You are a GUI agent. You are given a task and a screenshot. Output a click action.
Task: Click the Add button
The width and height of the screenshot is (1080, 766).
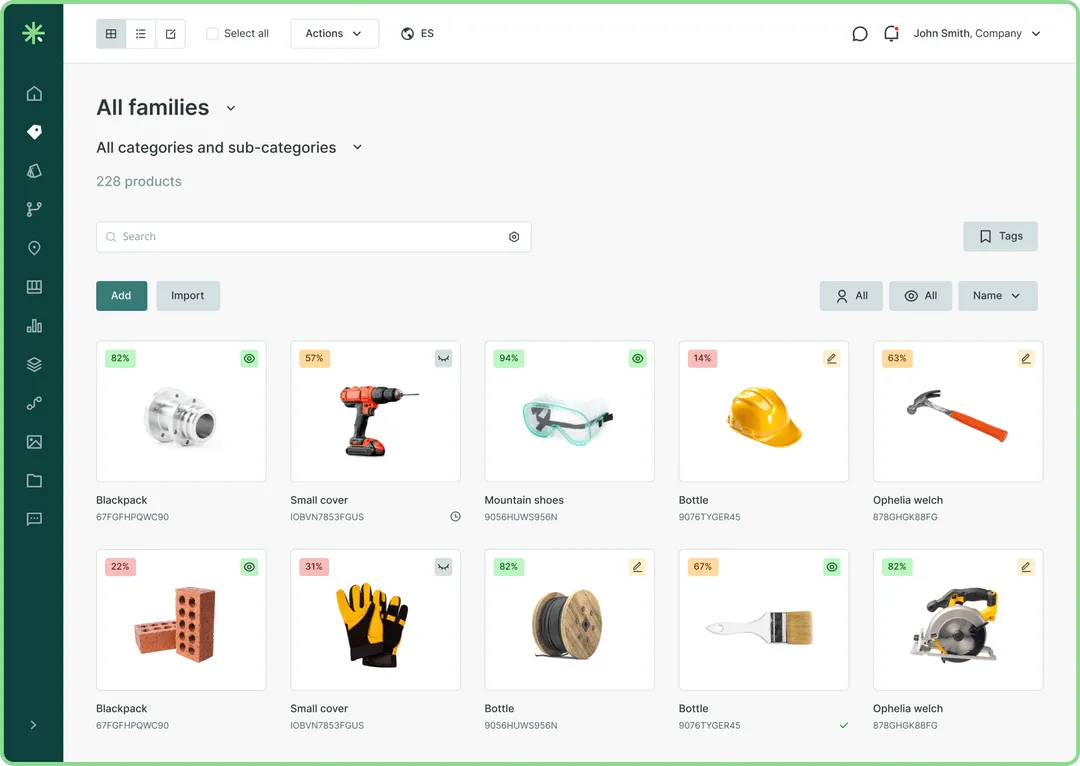[x=121, y=296]
